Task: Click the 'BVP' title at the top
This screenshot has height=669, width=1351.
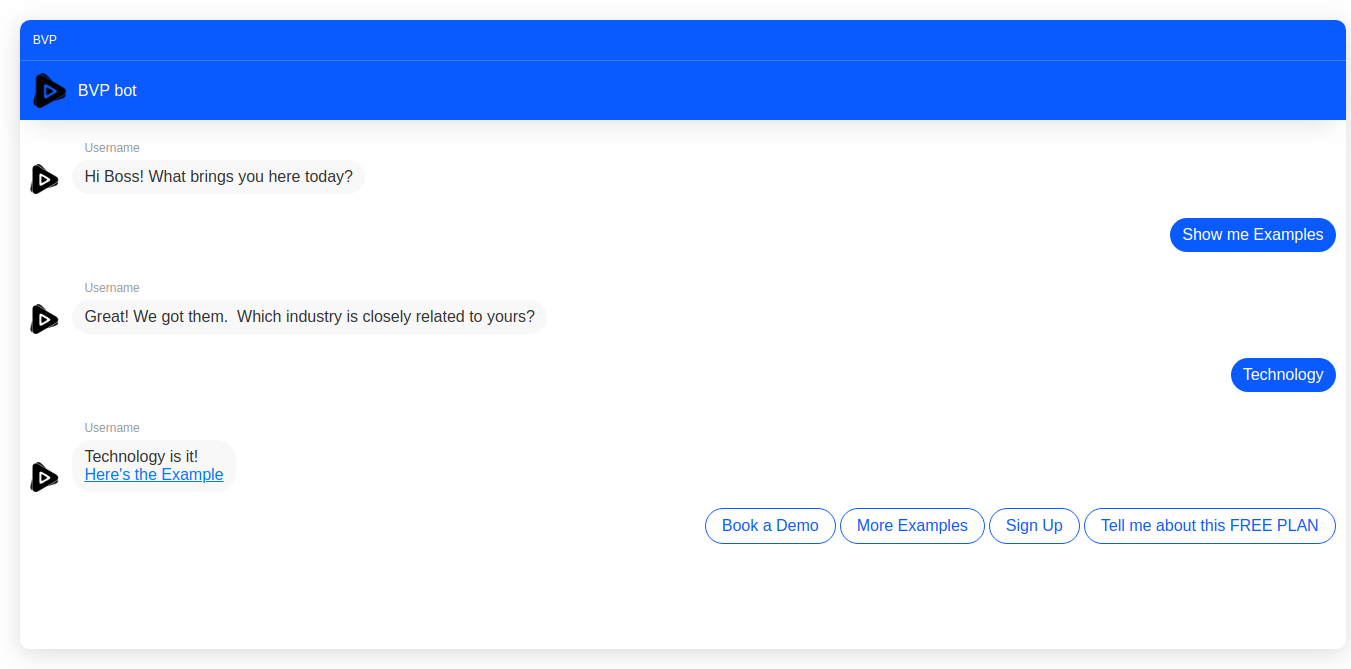Action: [x=45, y=40]
